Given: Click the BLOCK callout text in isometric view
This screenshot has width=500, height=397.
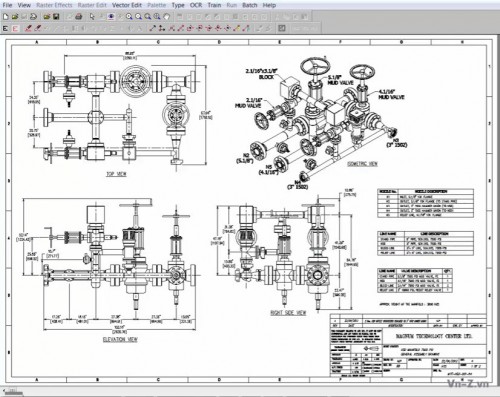Looking at the screenshot, I should 266,77.
